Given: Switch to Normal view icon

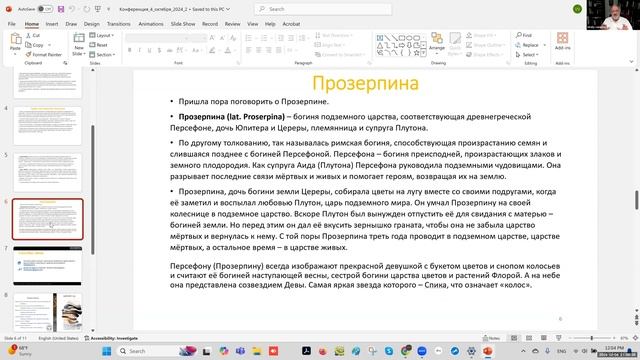Looking at the screenshot, I should click(x=514, y=338).
